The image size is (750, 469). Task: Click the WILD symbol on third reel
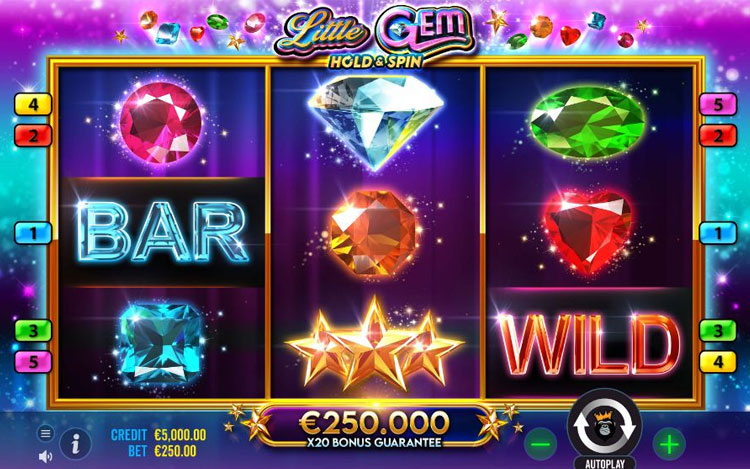(x=589, y=344)
